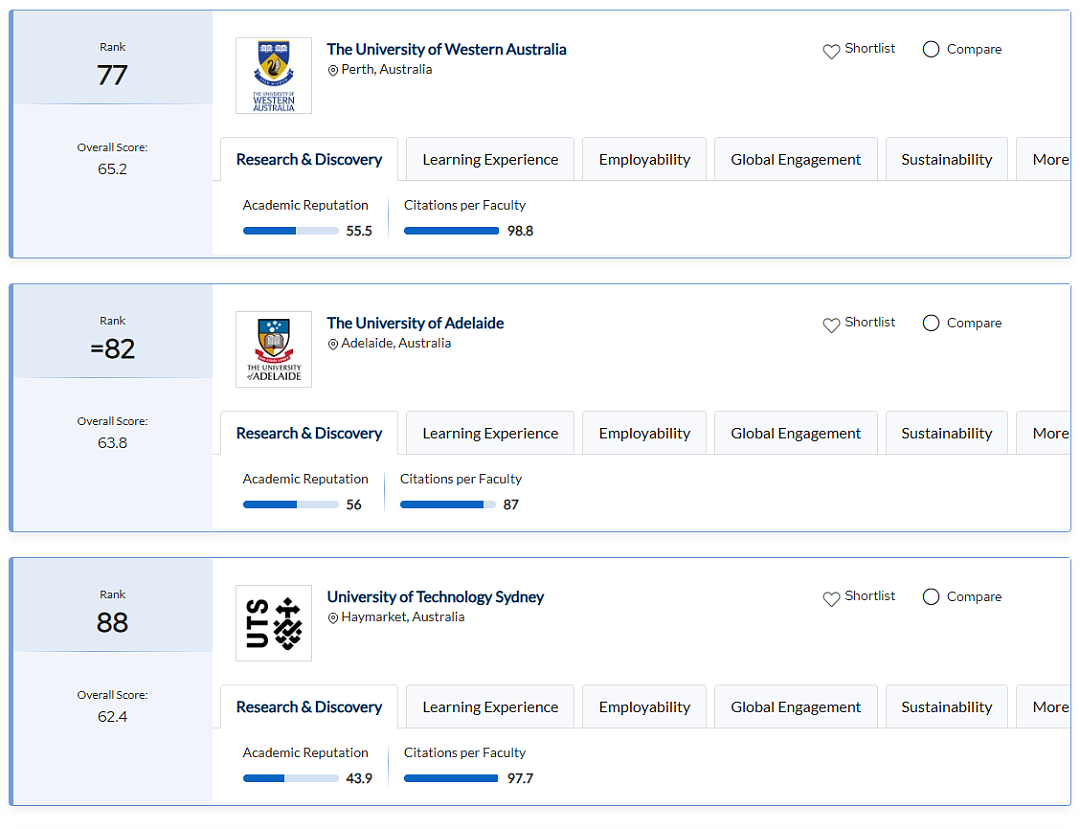Click Academic Reputation bar showing 56
Screen dimensions: 1080x829
click(x=291, y=505)
